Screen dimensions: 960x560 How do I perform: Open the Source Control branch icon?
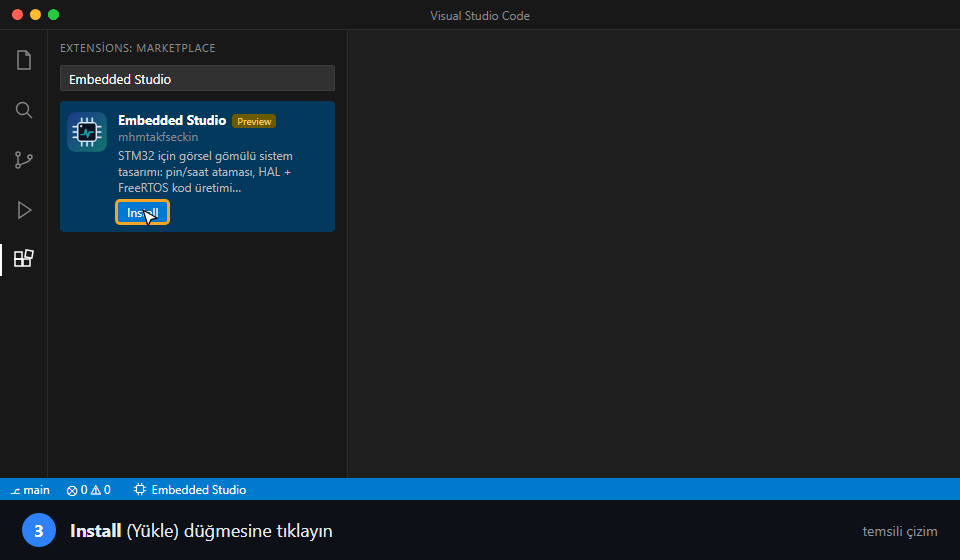(24, 160)
